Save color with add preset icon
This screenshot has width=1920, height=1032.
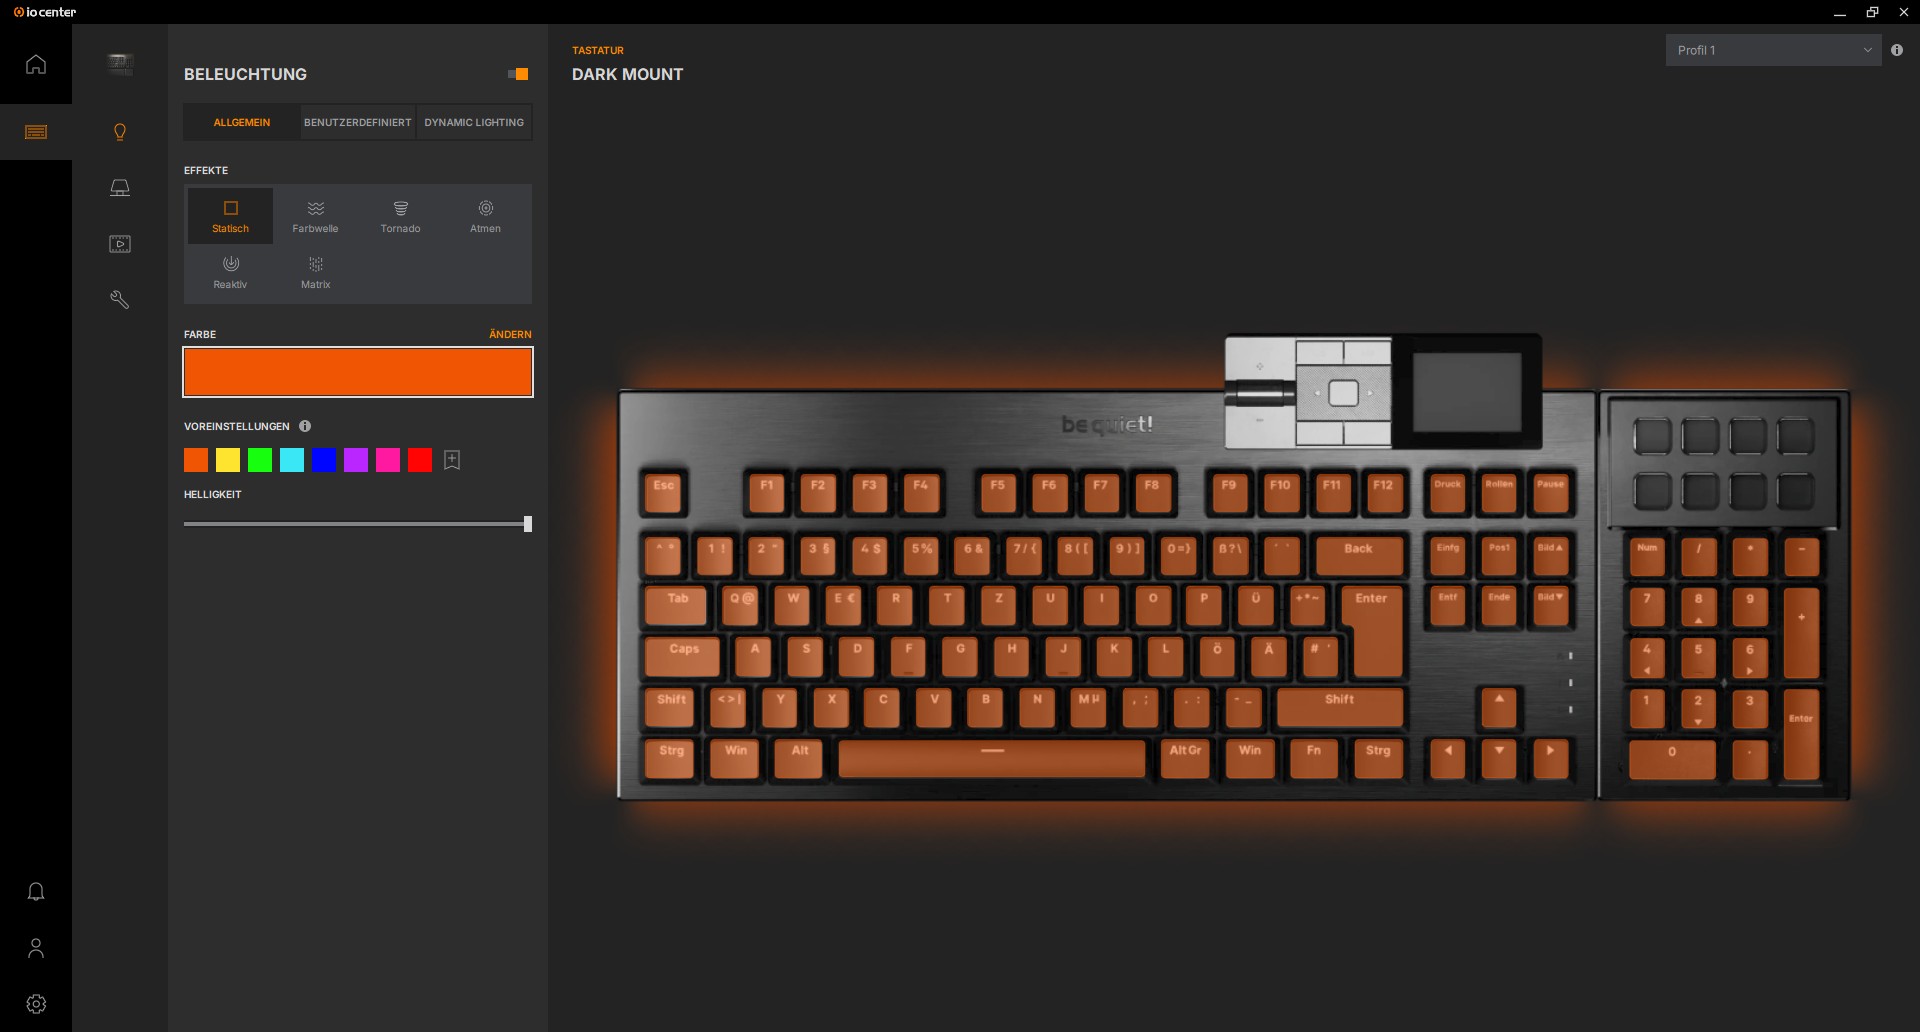pyautogui.click(x=452, y=460)
